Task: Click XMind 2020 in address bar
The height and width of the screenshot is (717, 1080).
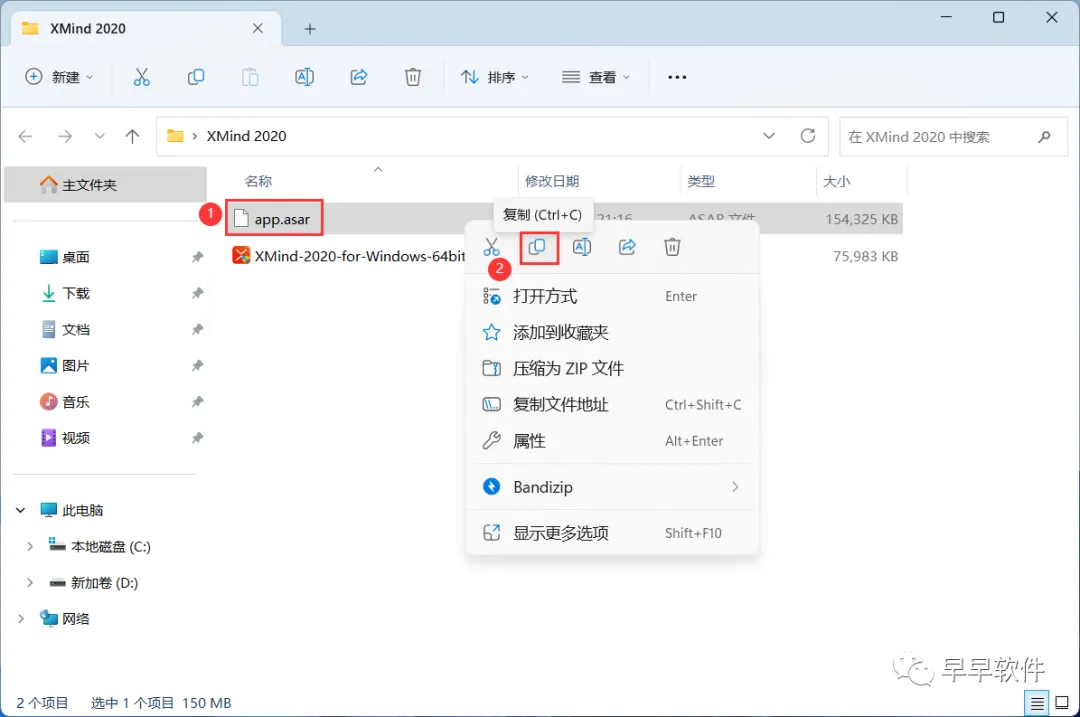Action: [x=247, y=136]
